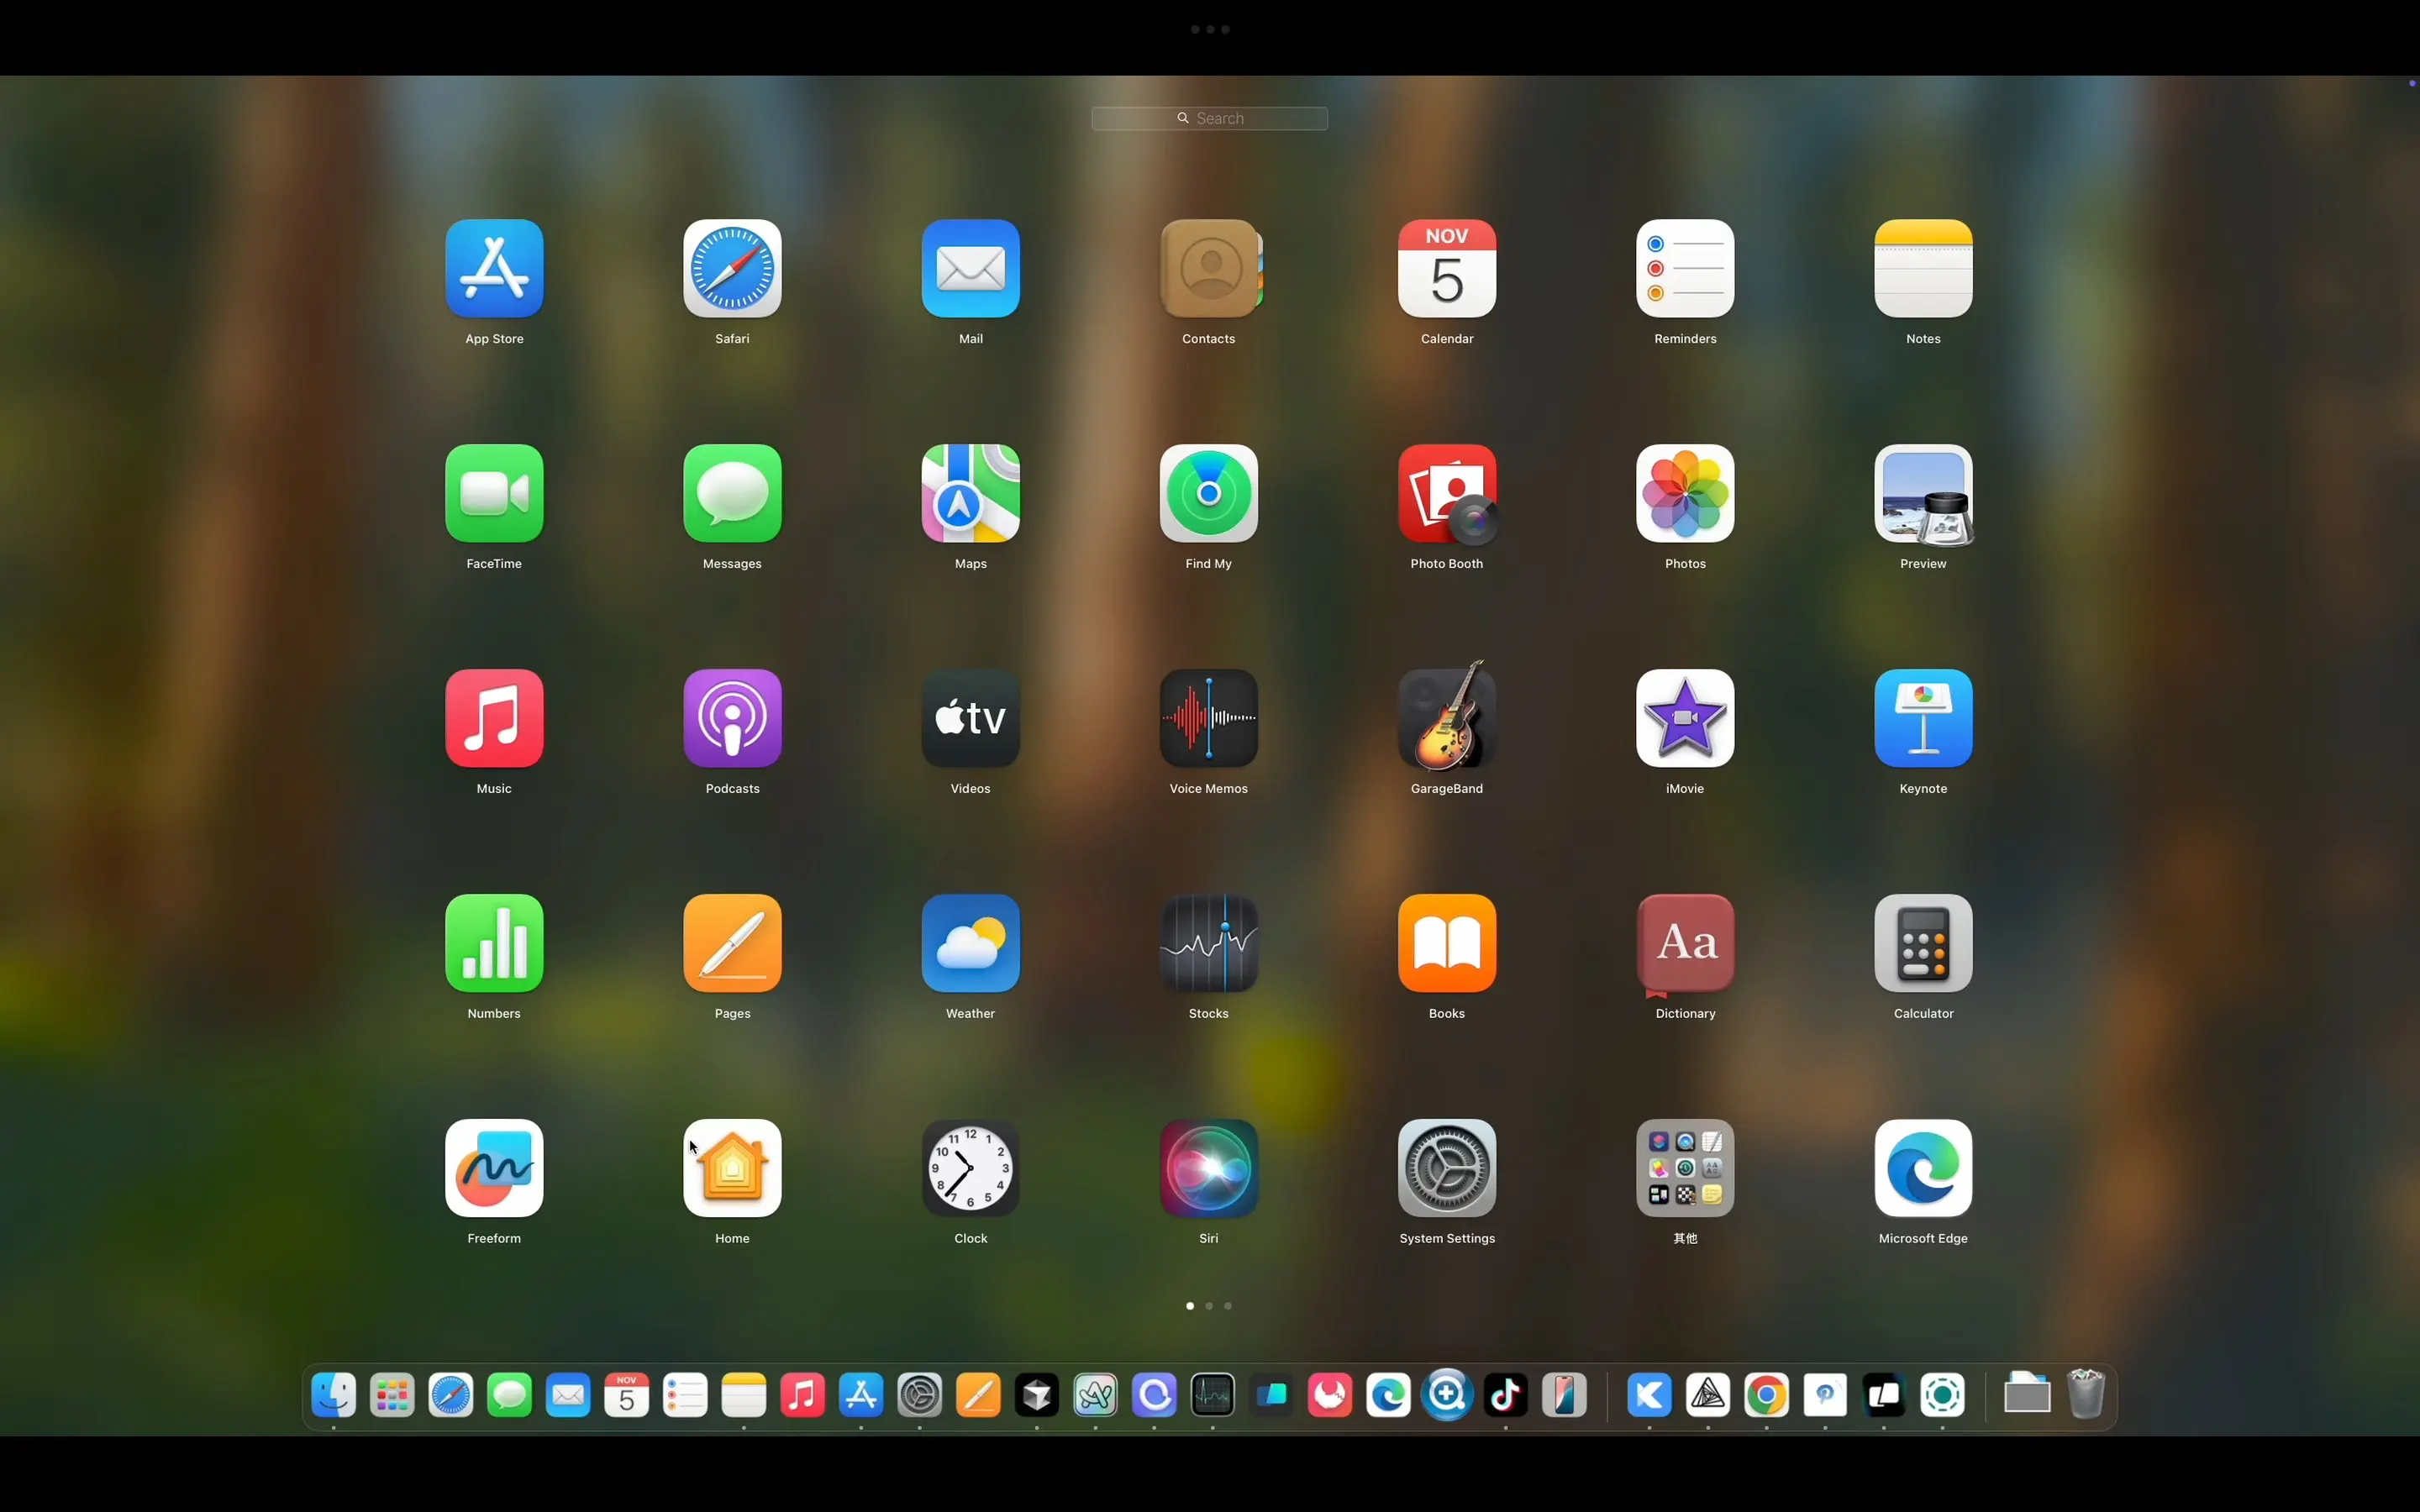The width and height of the screenshot is (2420, 1512).
Task: Expand the 其他 apps folder
Action: click(x=1684, y=1168)
